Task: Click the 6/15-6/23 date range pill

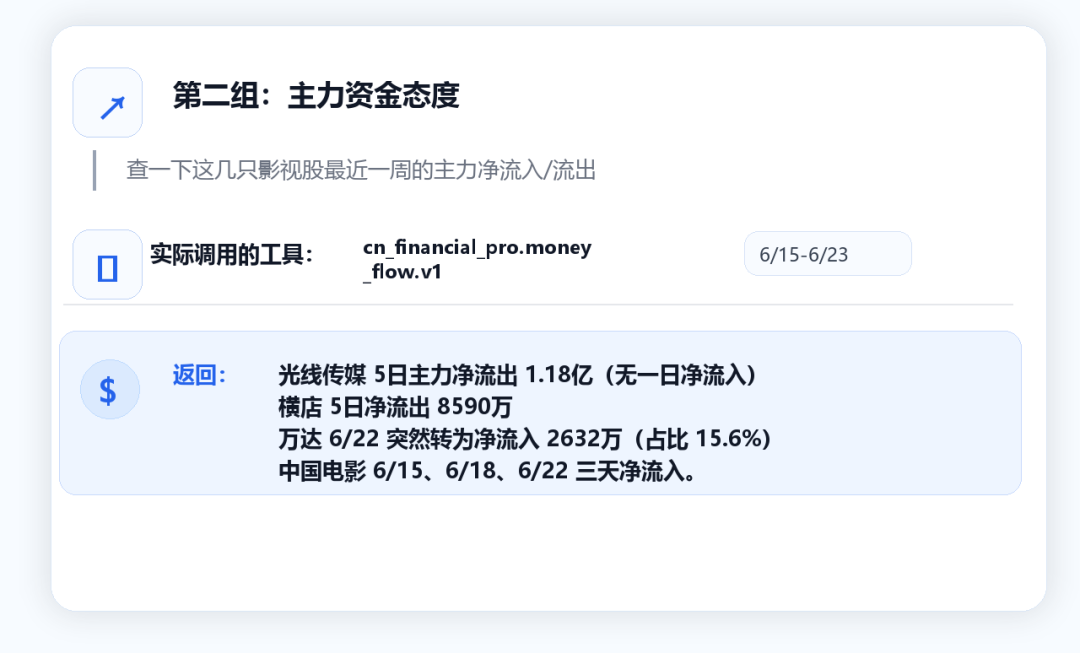Action: (827, 254)
